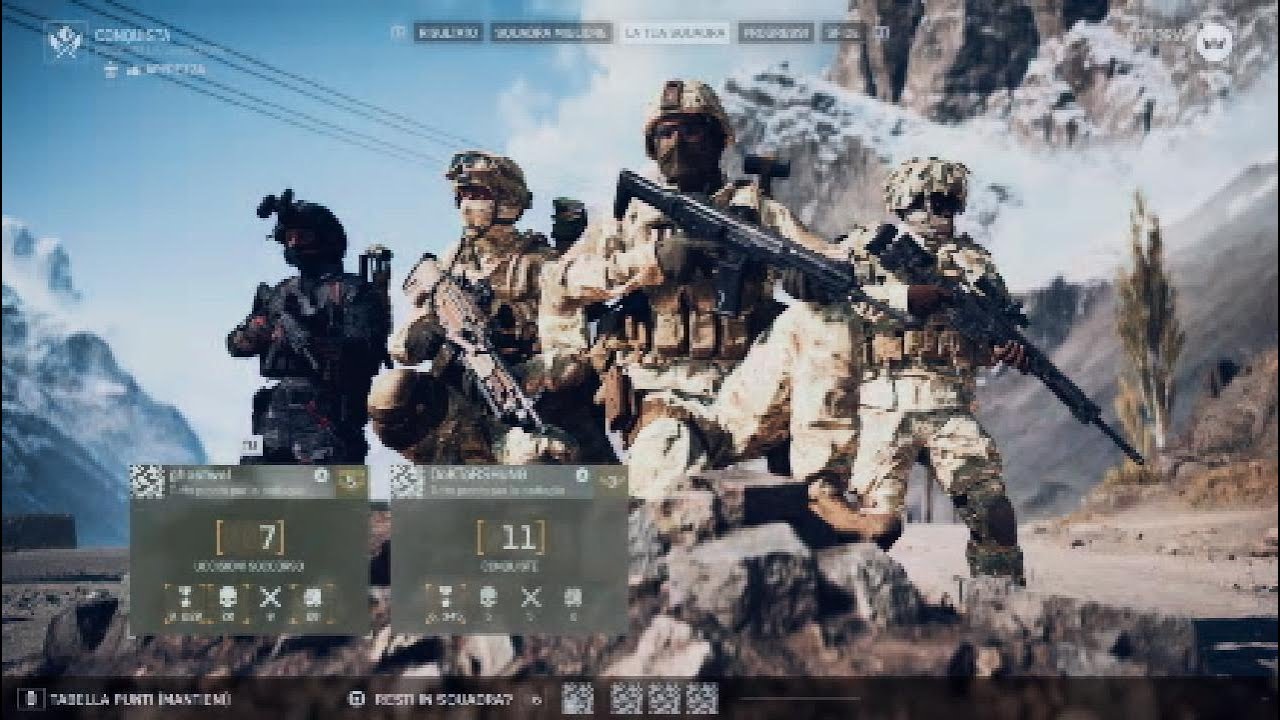Open the round profile avatar at top right
Screen dimensions: 1280x720
click(1213, 42)
